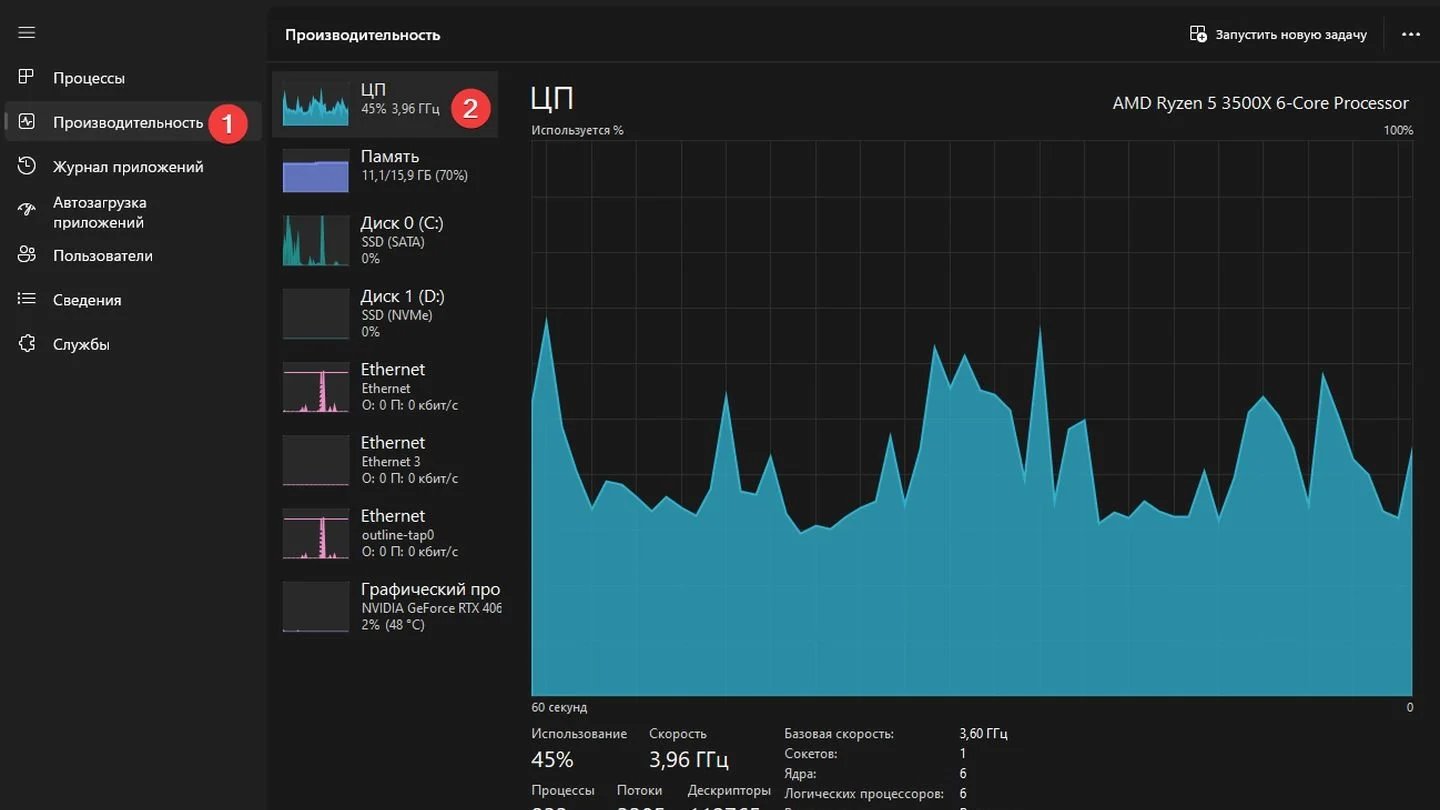Screen dimensions: 1440x810
Task: Select the Память performance item
Action: point(385,170)
